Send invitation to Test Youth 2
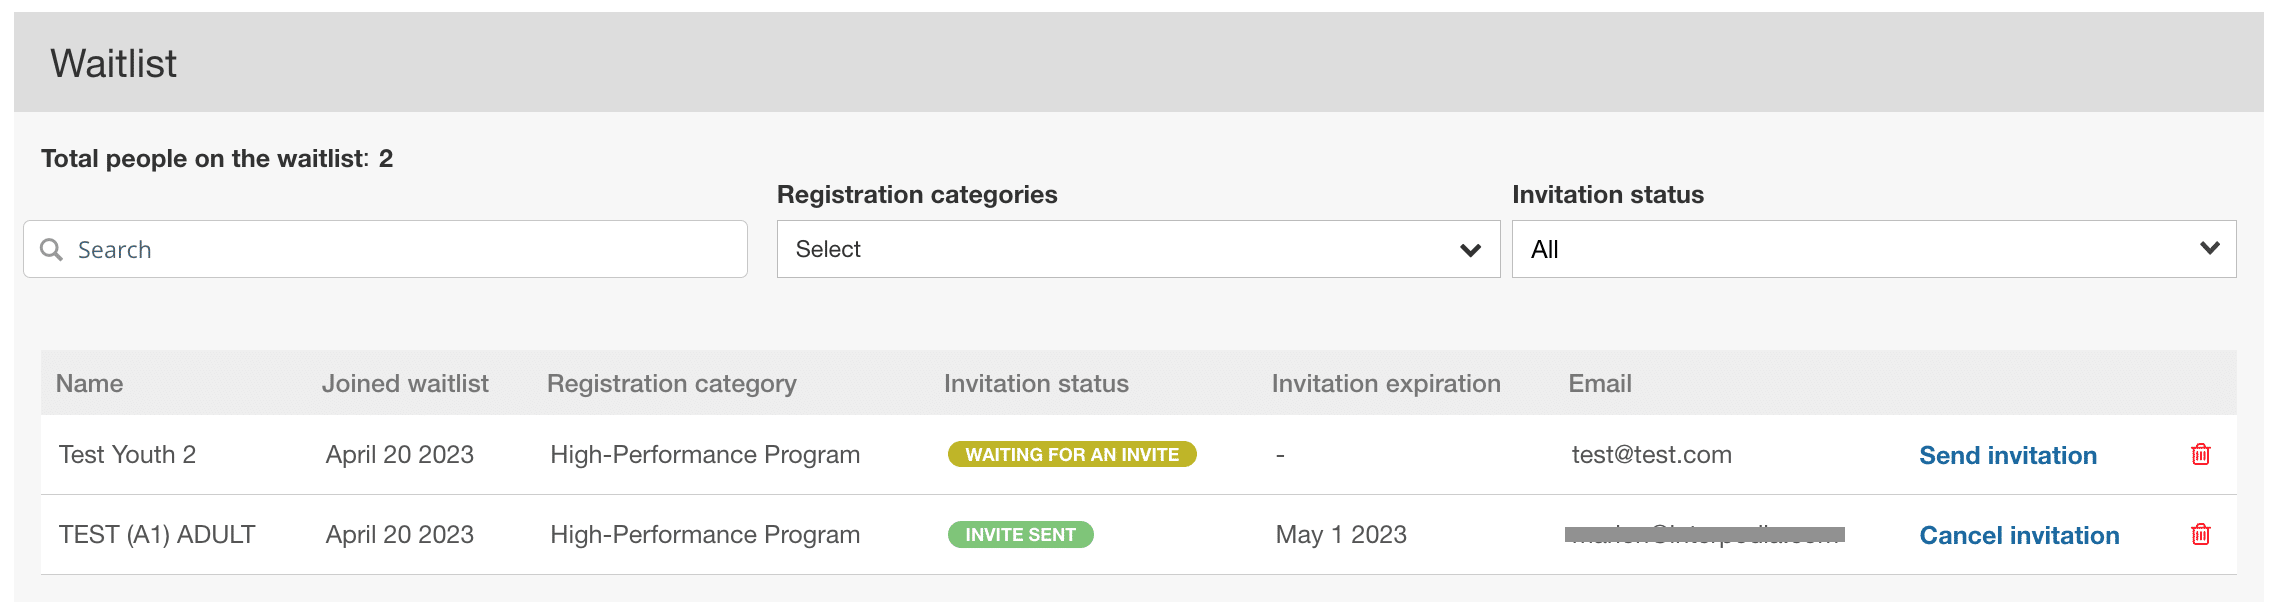This screenshot has height=614, width=2282. (x=2008, y=455)
